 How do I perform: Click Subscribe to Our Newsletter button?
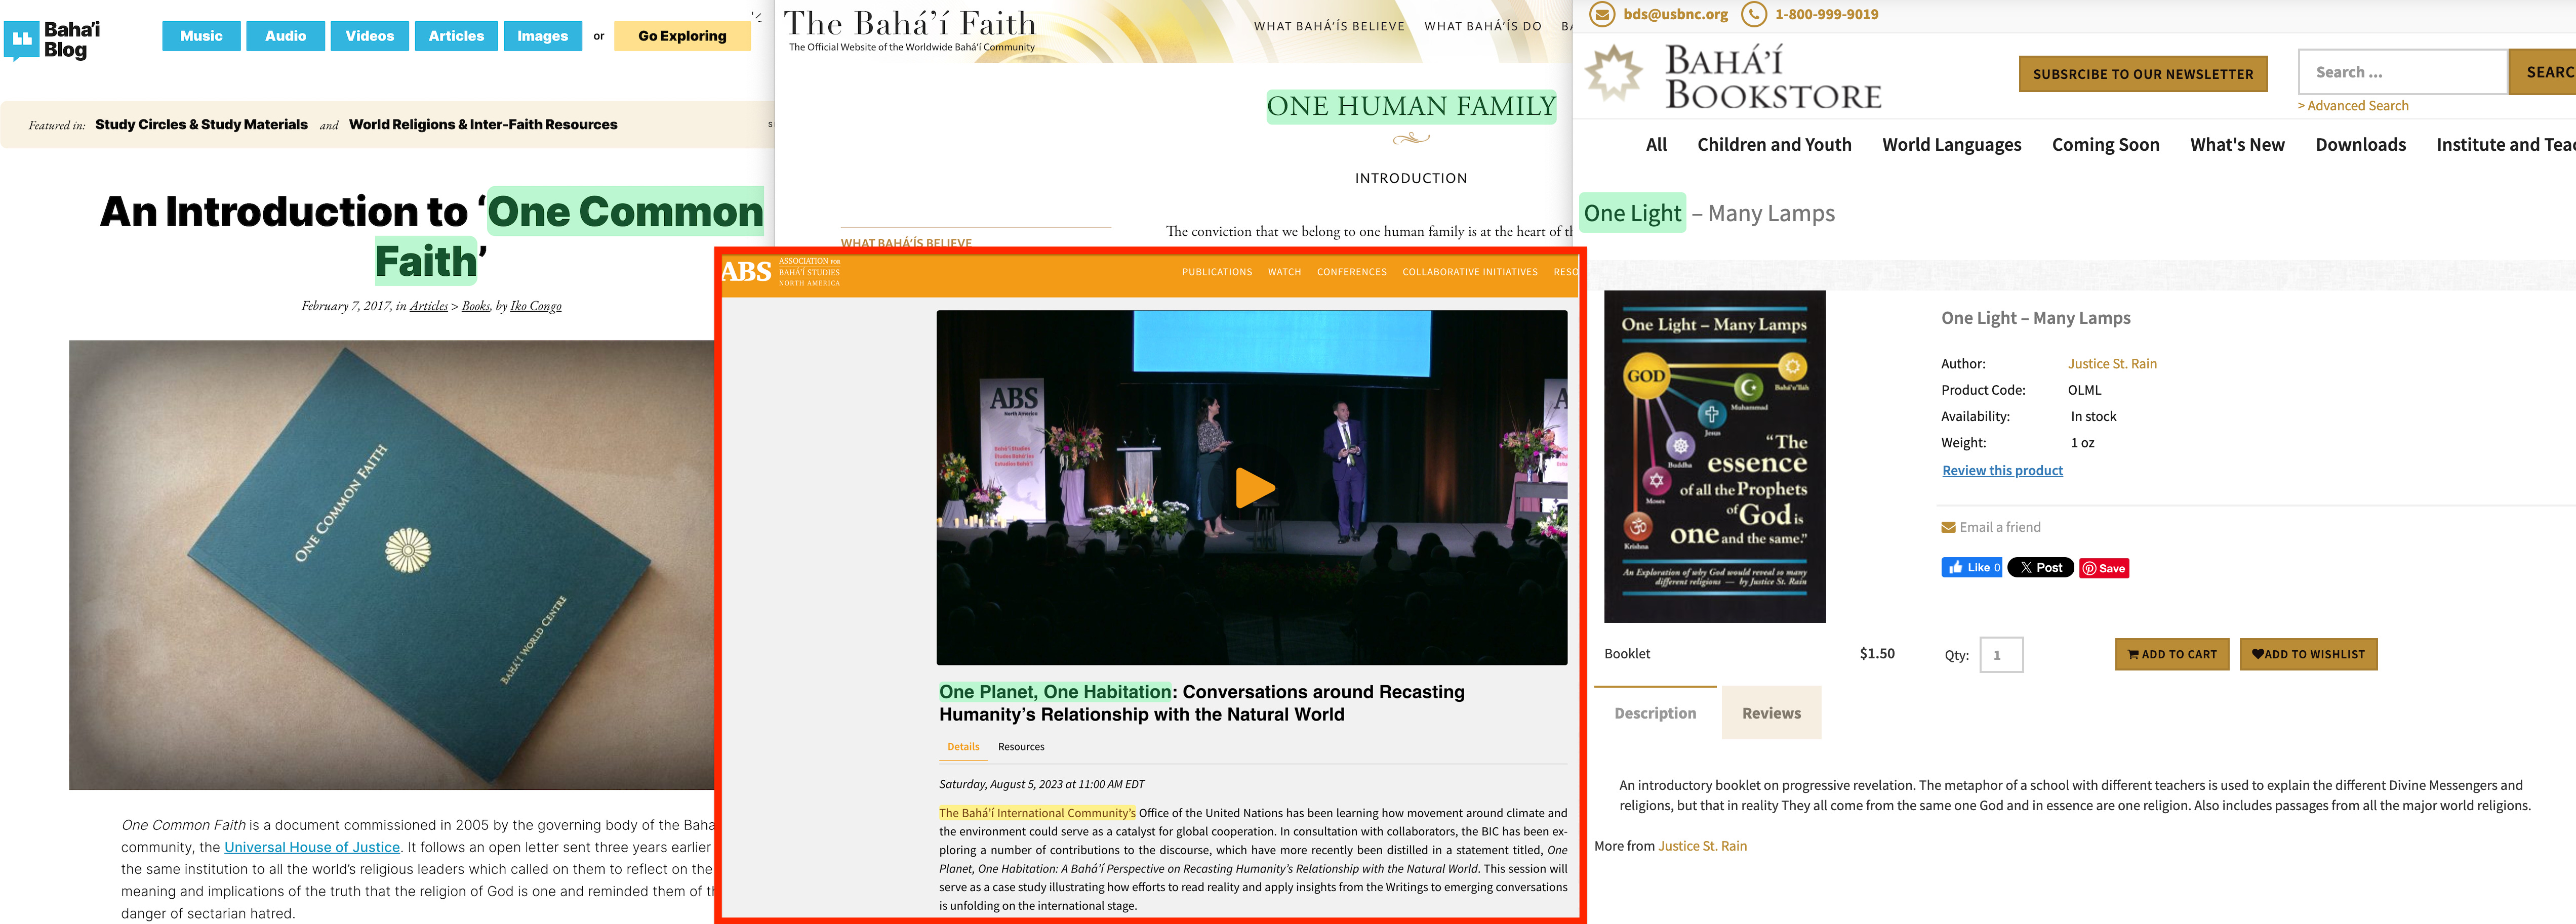click(2143, 74)
